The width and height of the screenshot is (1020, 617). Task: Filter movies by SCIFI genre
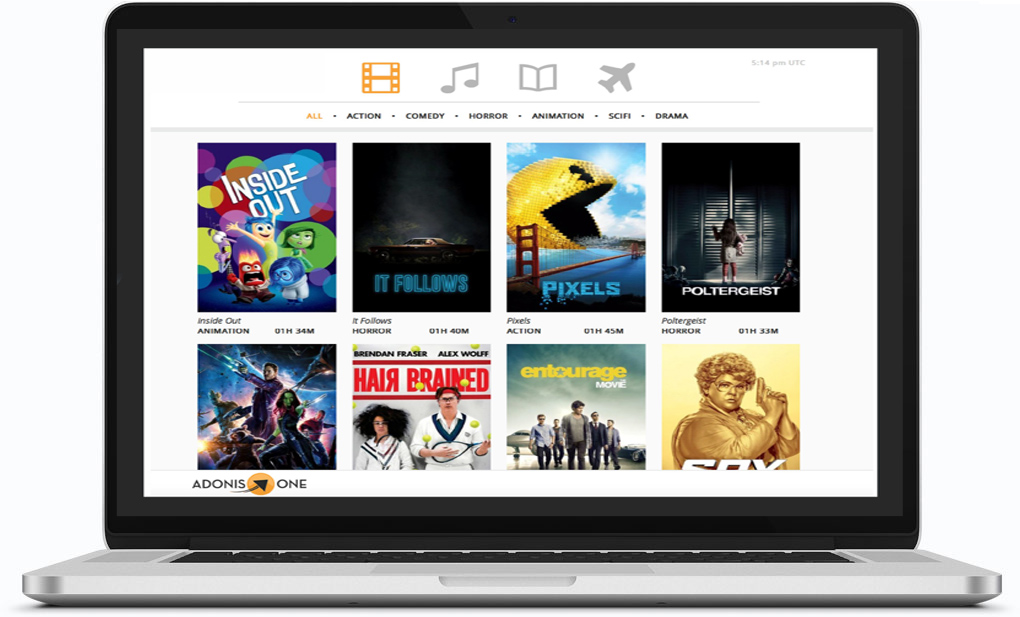(x=619, y=116)
